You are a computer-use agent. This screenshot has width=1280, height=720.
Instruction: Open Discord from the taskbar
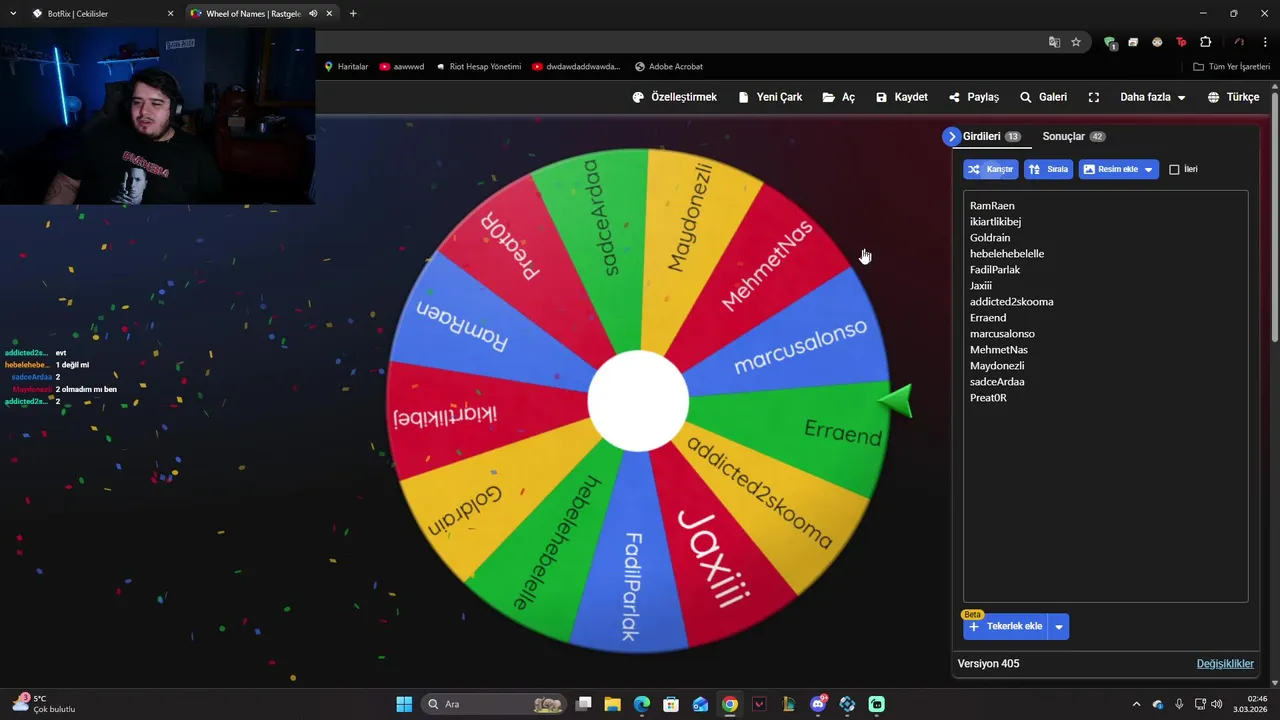point(818,704)
